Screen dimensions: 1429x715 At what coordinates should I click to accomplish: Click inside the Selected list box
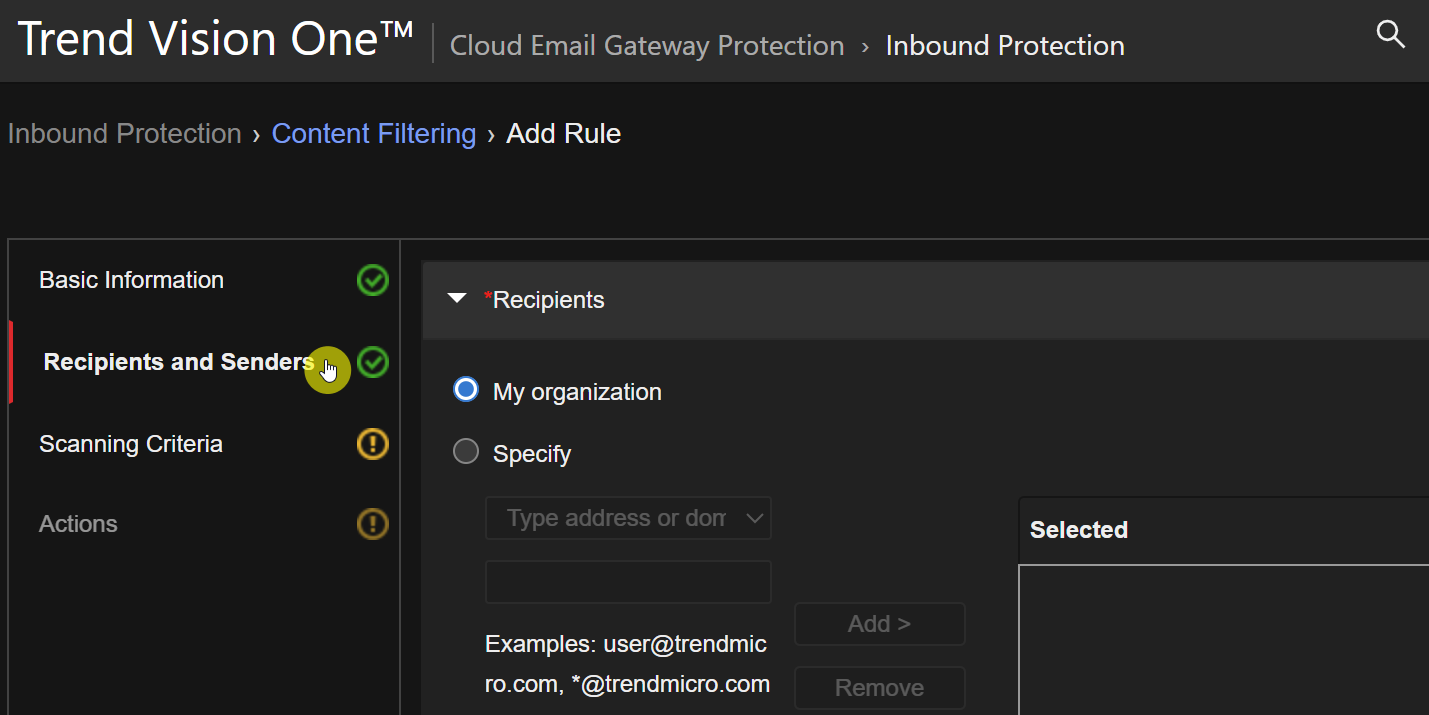1222,640
